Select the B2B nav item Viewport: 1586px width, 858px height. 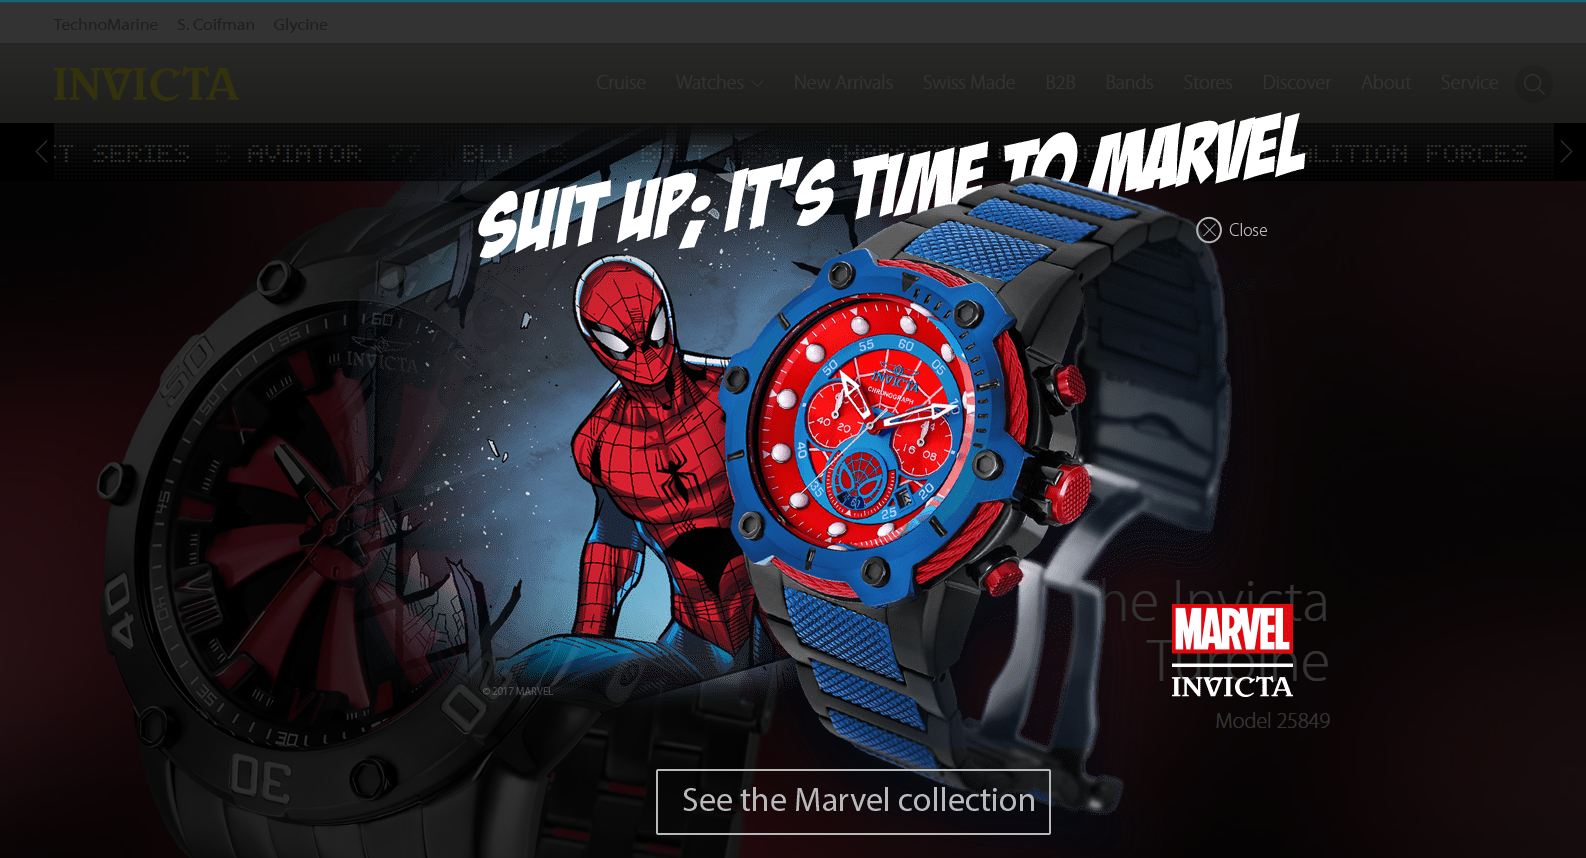click(x=1060, y=83)
